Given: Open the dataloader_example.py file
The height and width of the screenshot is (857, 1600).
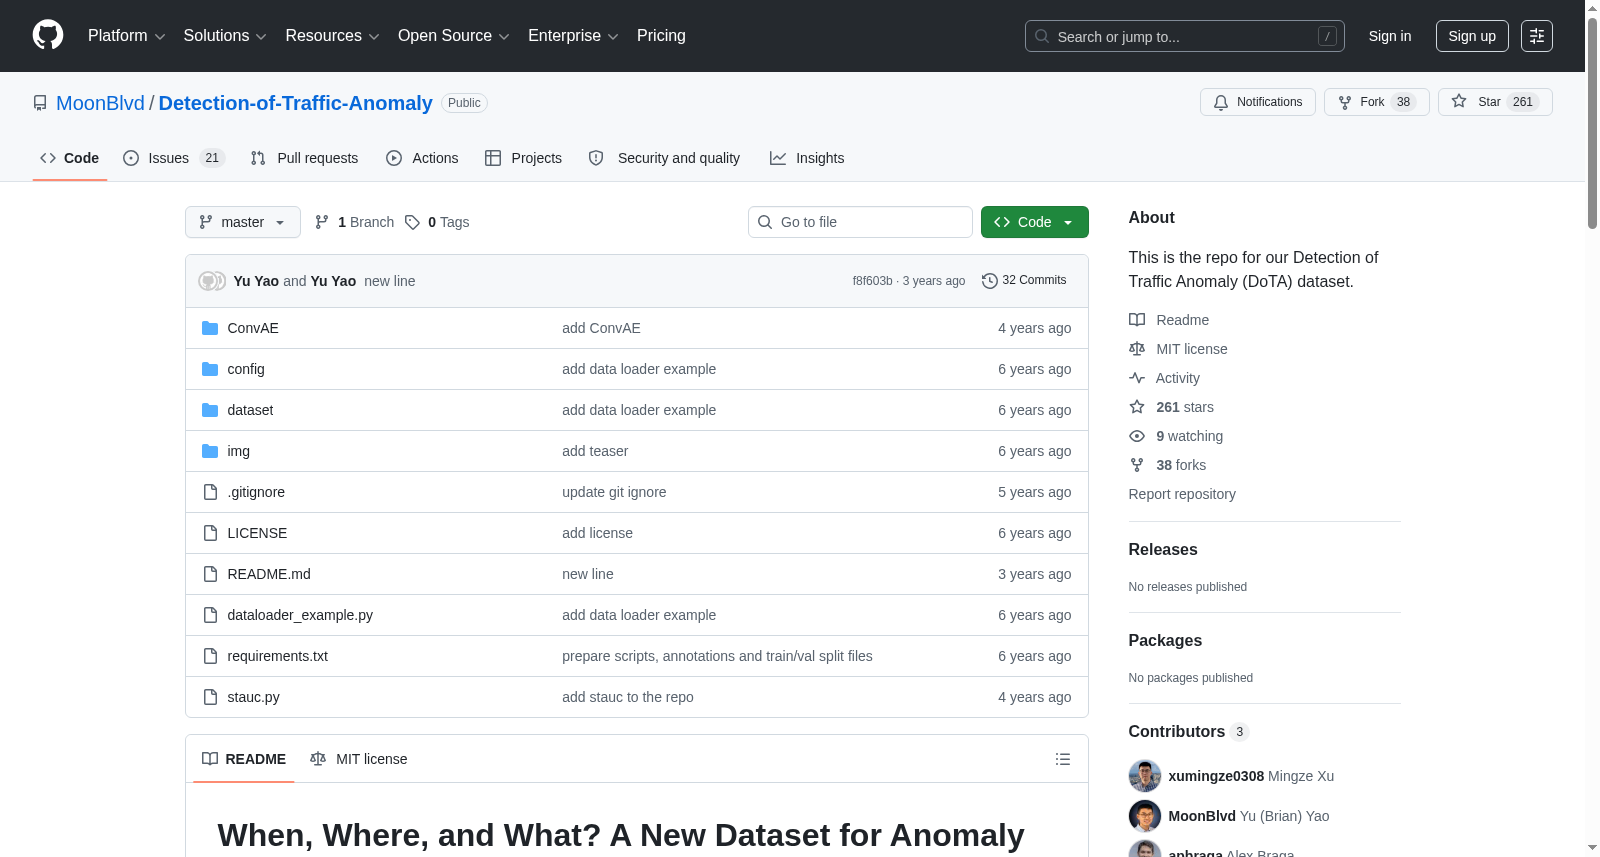Looking at the screenshot, I should click(300, 615).
